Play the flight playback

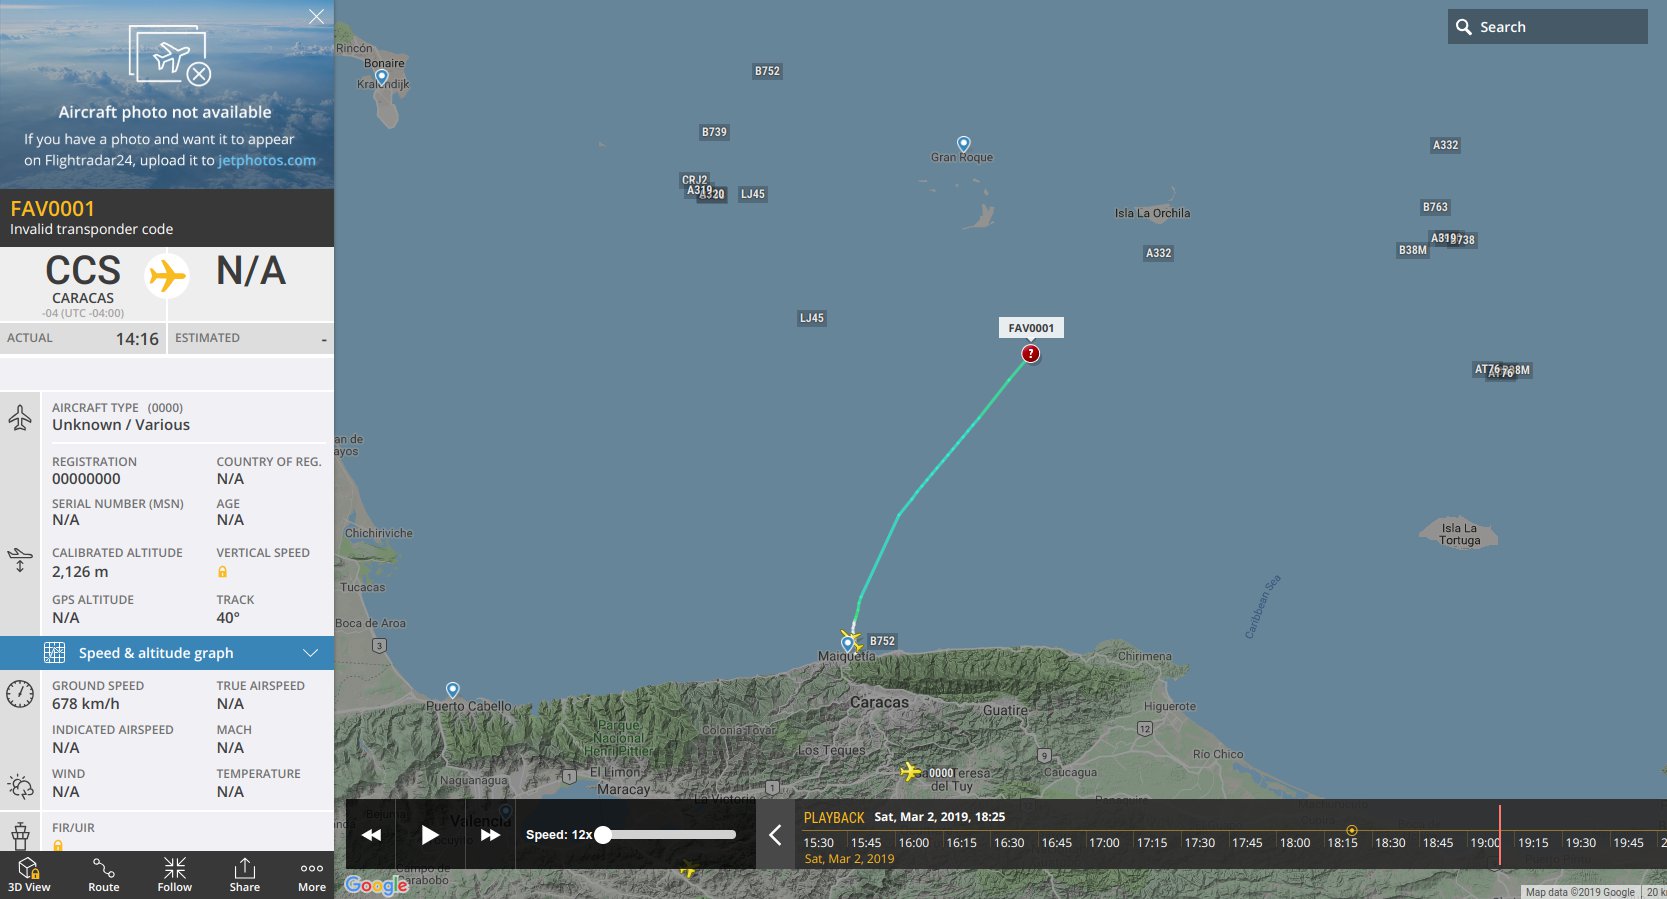point(430,835)
